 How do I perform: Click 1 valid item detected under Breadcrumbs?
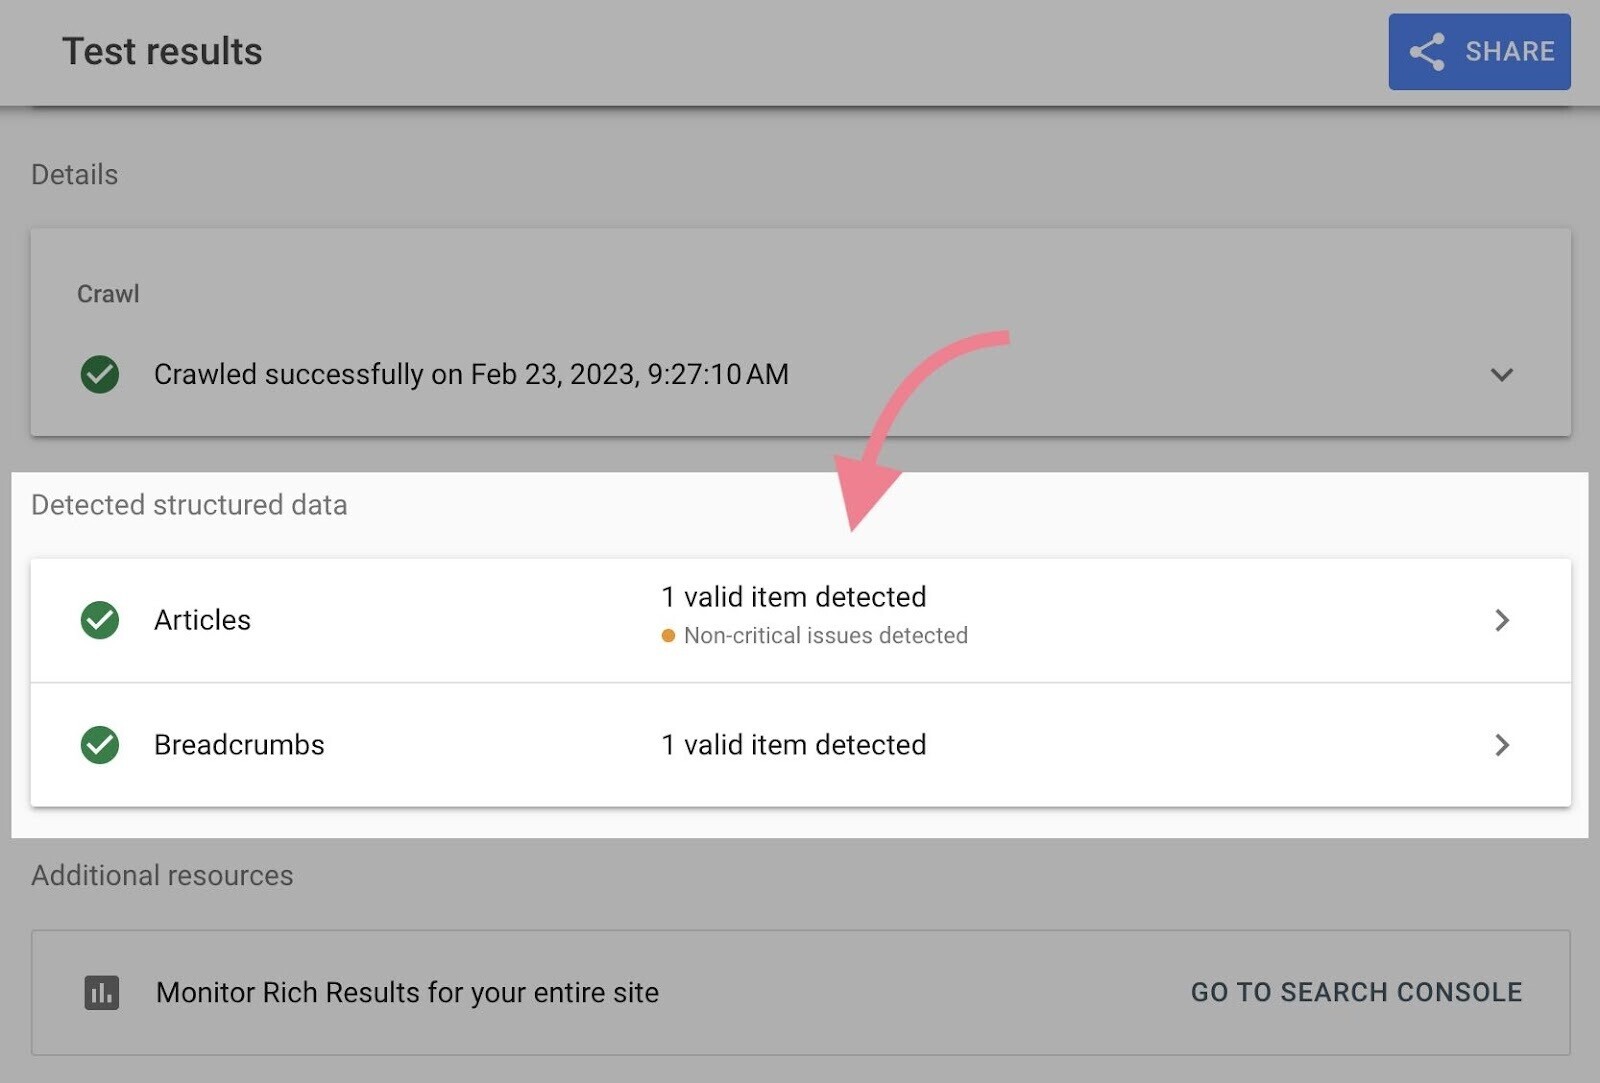tap(792, 744)
